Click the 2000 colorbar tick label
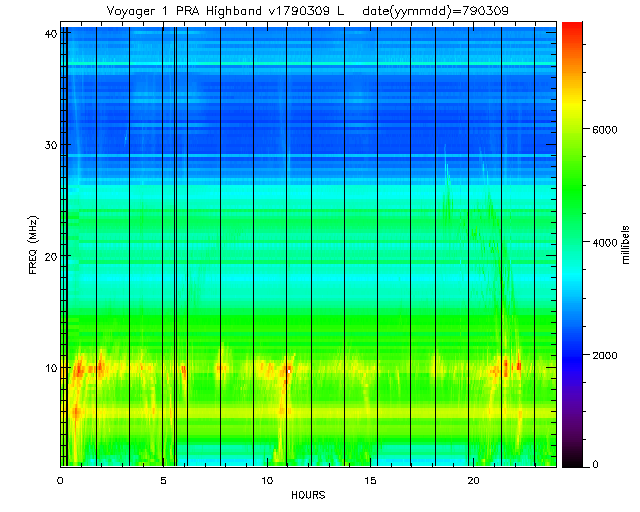The width and height of the screenshot is (640, 512). (602, 354)
